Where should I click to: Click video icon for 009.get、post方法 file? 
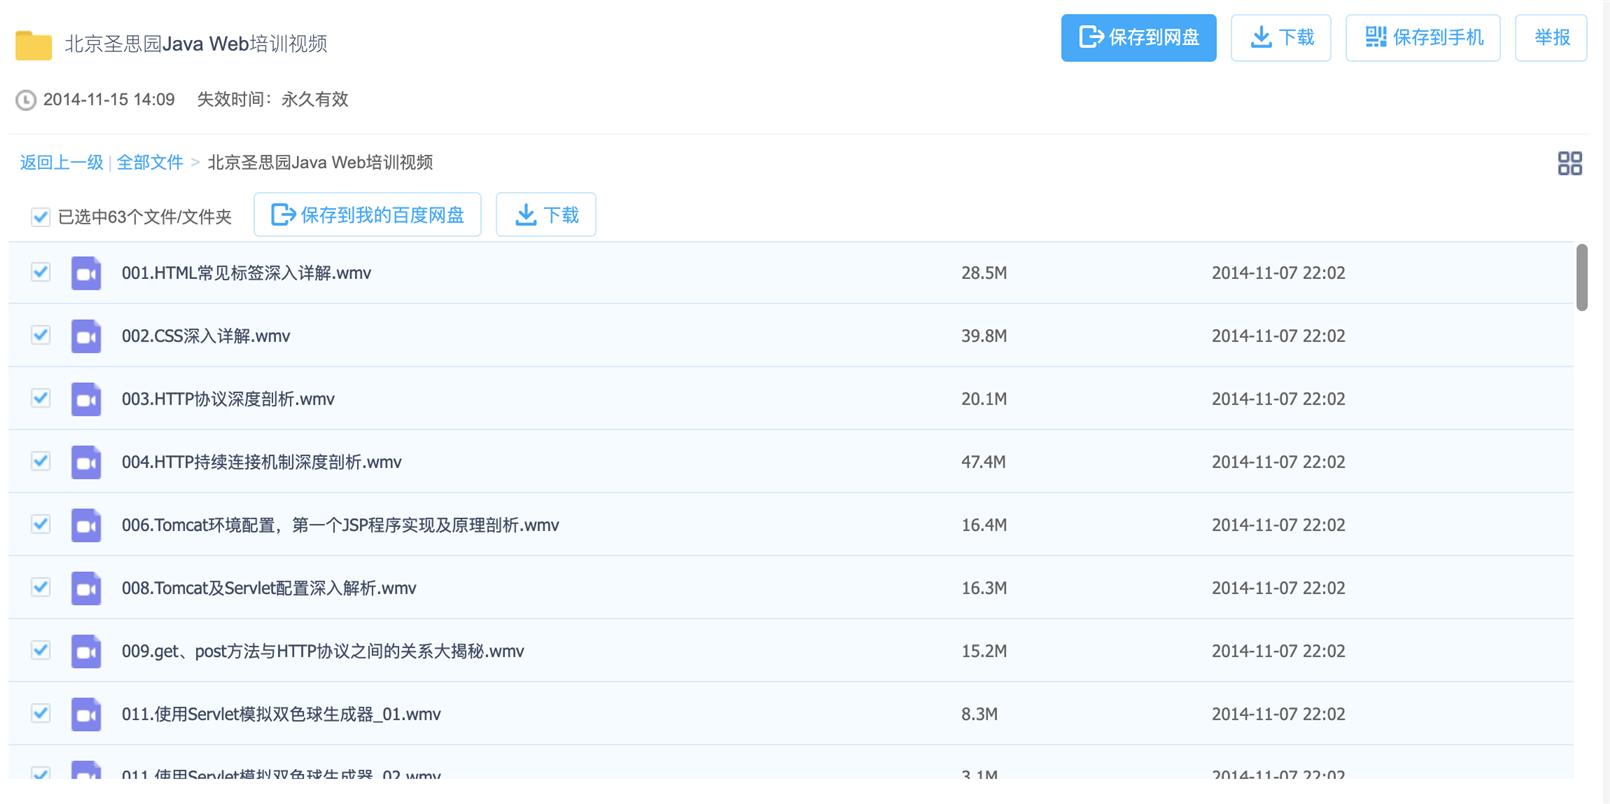86,651
